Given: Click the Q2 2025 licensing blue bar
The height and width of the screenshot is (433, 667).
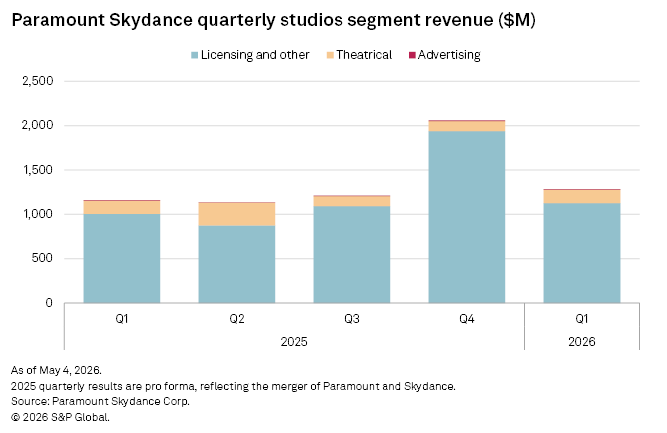Looking at the screenshot, I should pyautogui.click(x=237, y=264).
